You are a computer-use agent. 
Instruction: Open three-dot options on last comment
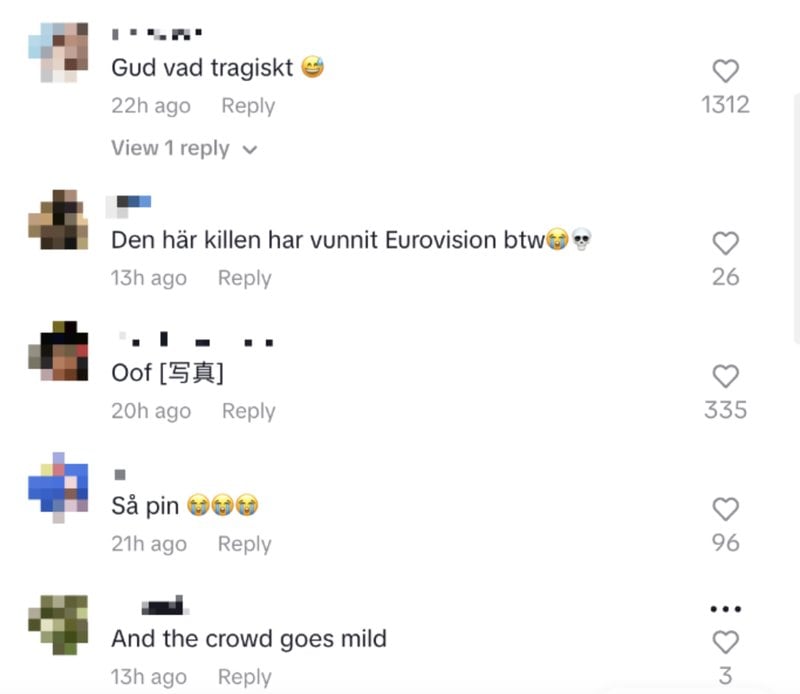pos(726,609)
